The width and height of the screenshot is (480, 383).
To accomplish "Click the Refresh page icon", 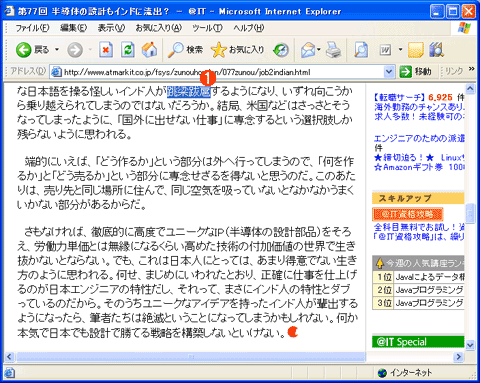I will pyautogui.click(x=127, y=50).
